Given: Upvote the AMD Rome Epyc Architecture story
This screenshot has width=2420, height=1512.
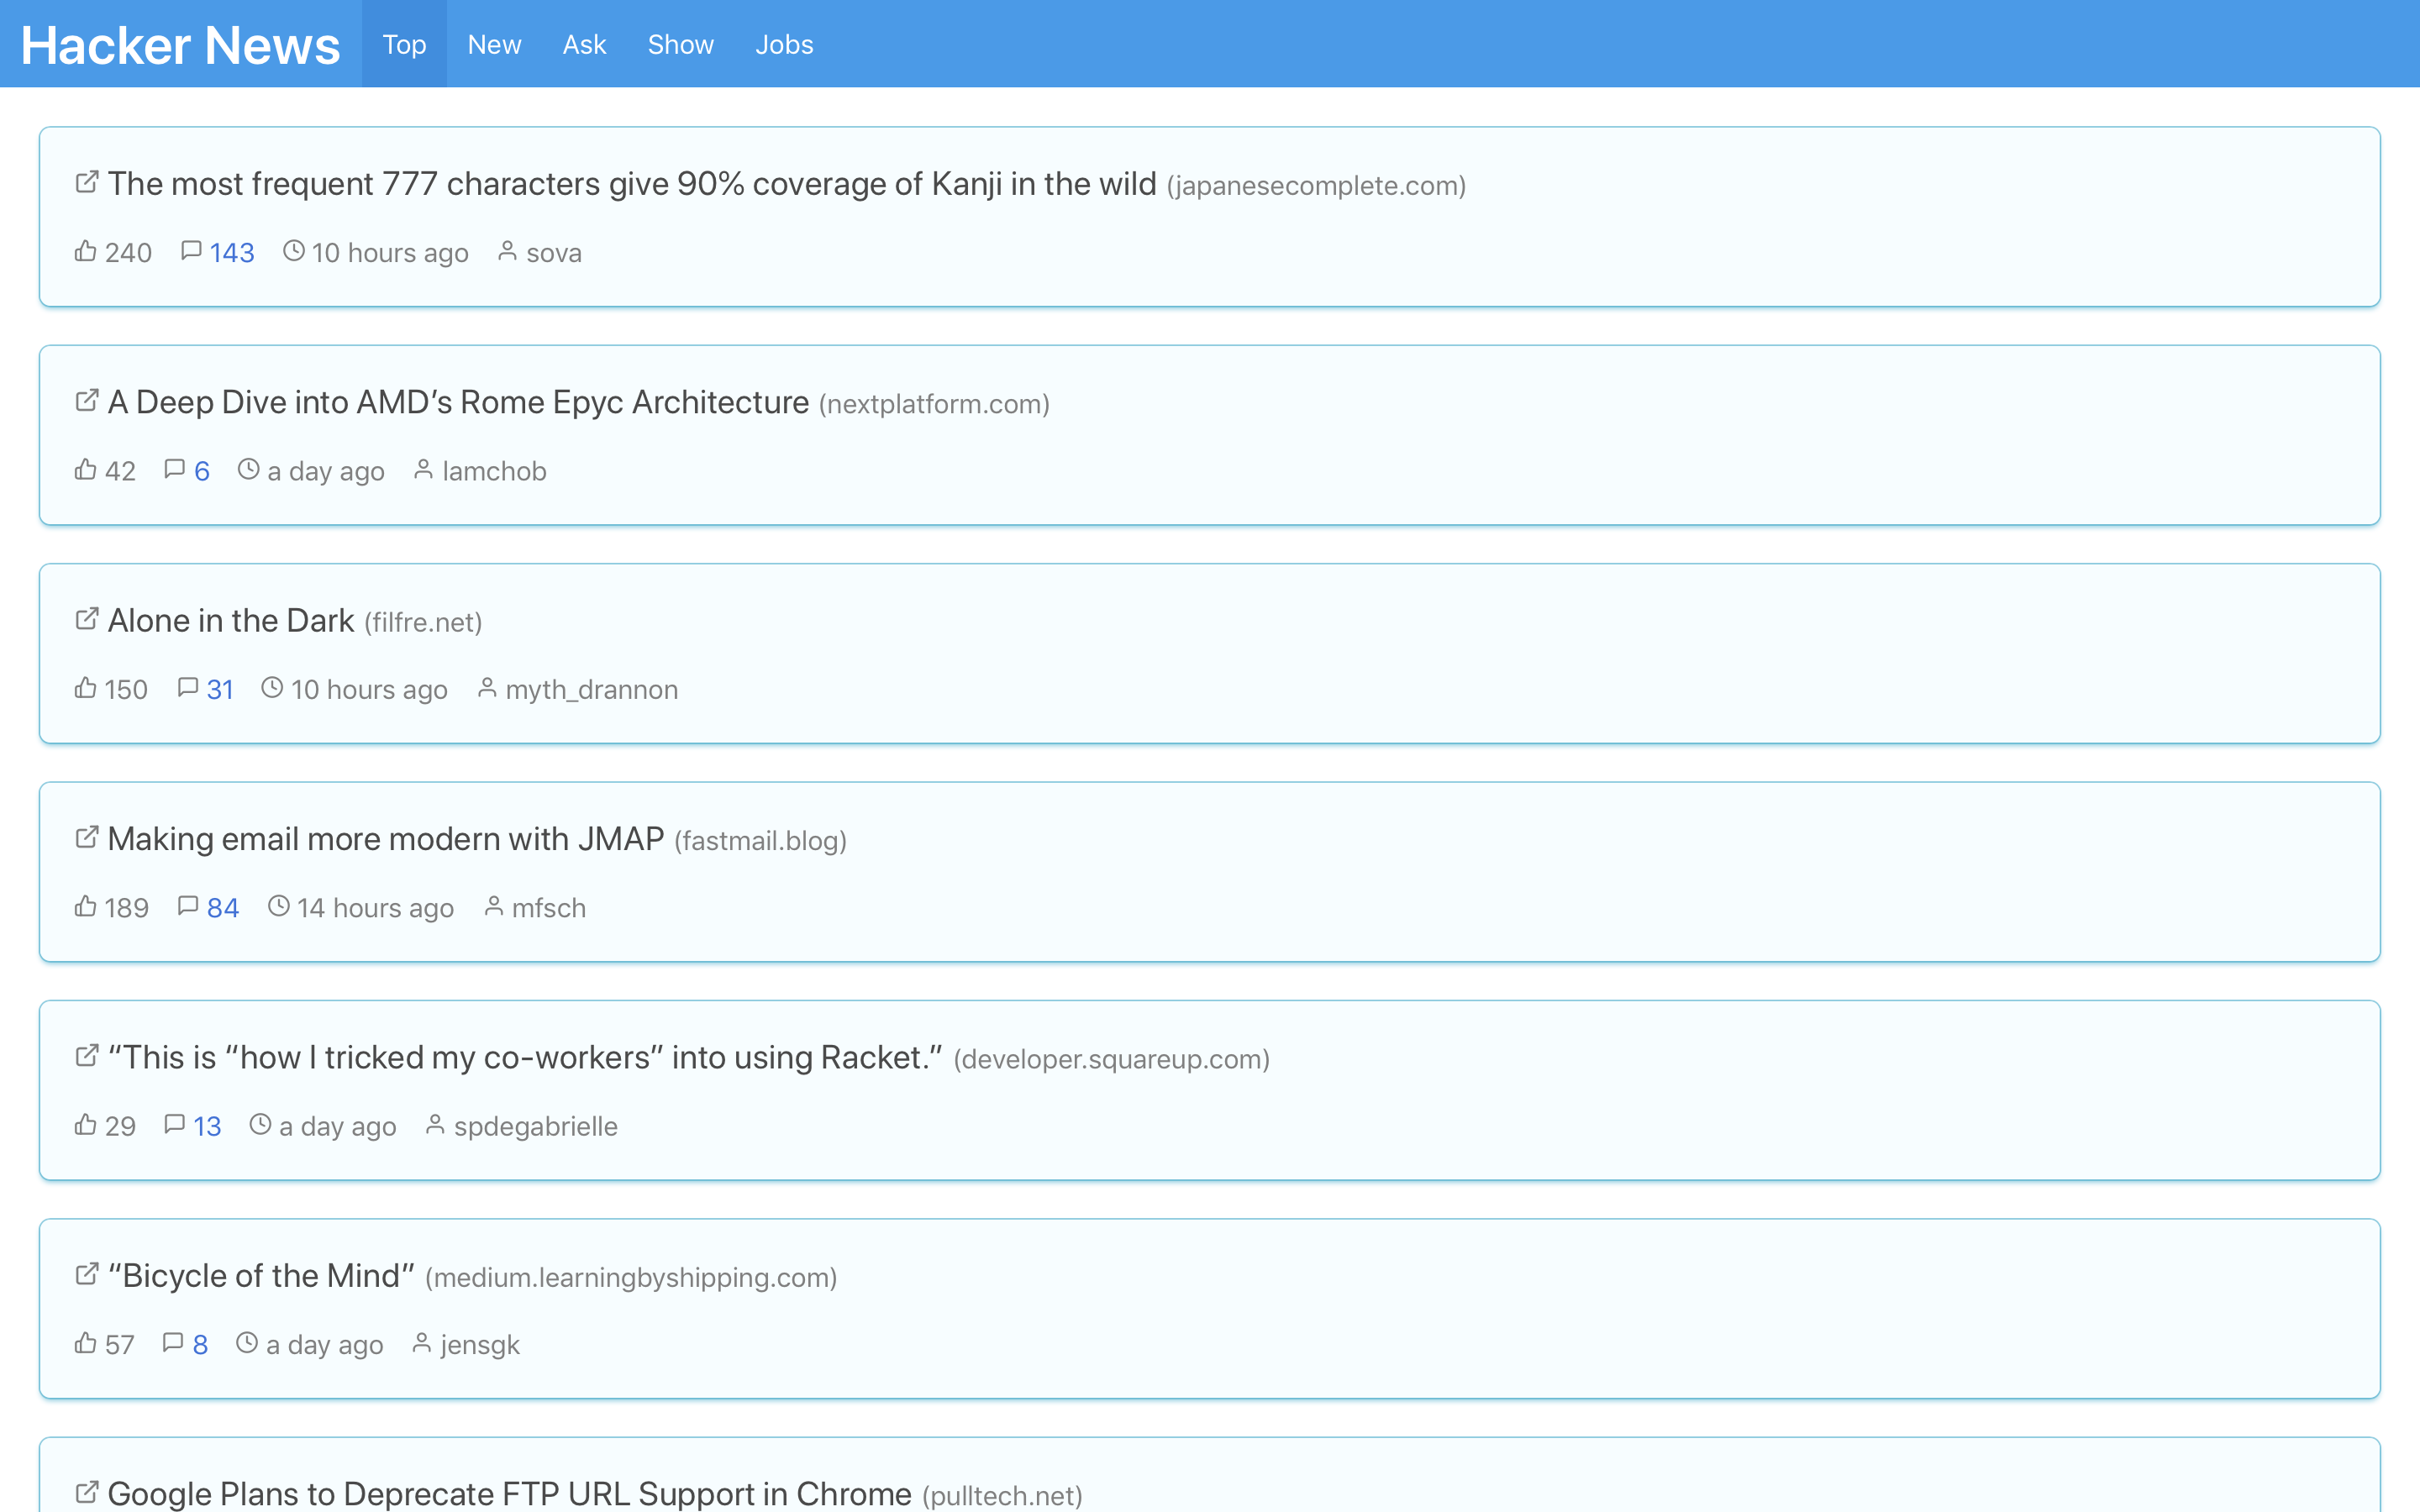Looking at the screenshot, I should tap(86, 470).
